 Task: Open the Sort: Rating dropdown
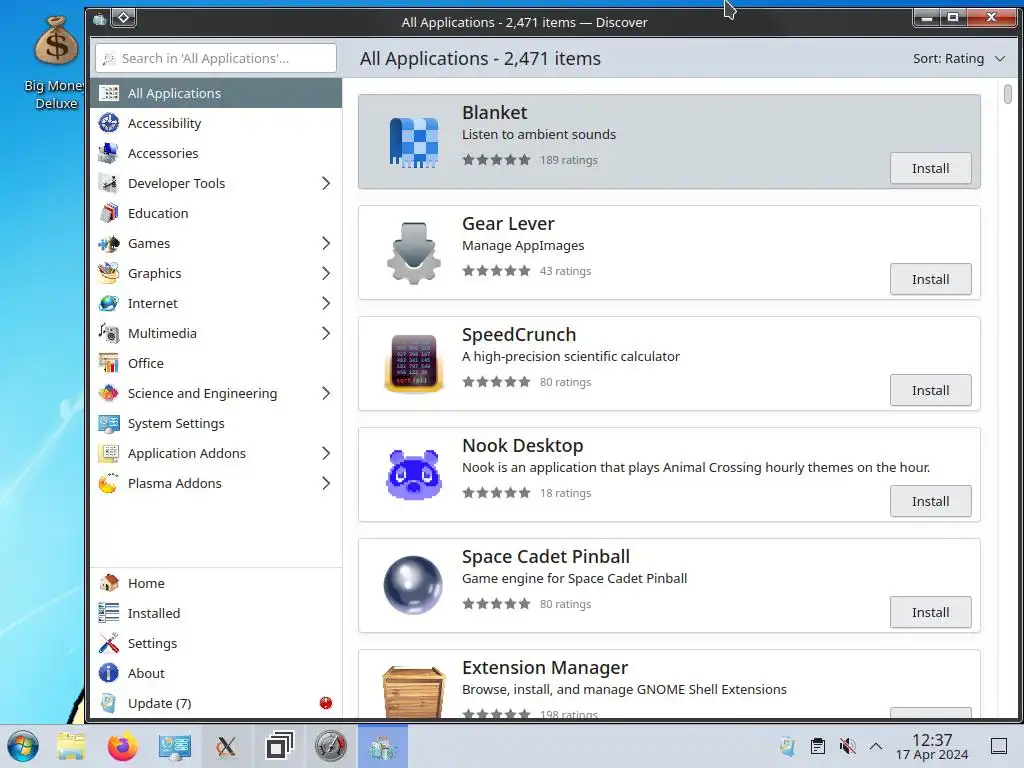(x=959, y=59)
